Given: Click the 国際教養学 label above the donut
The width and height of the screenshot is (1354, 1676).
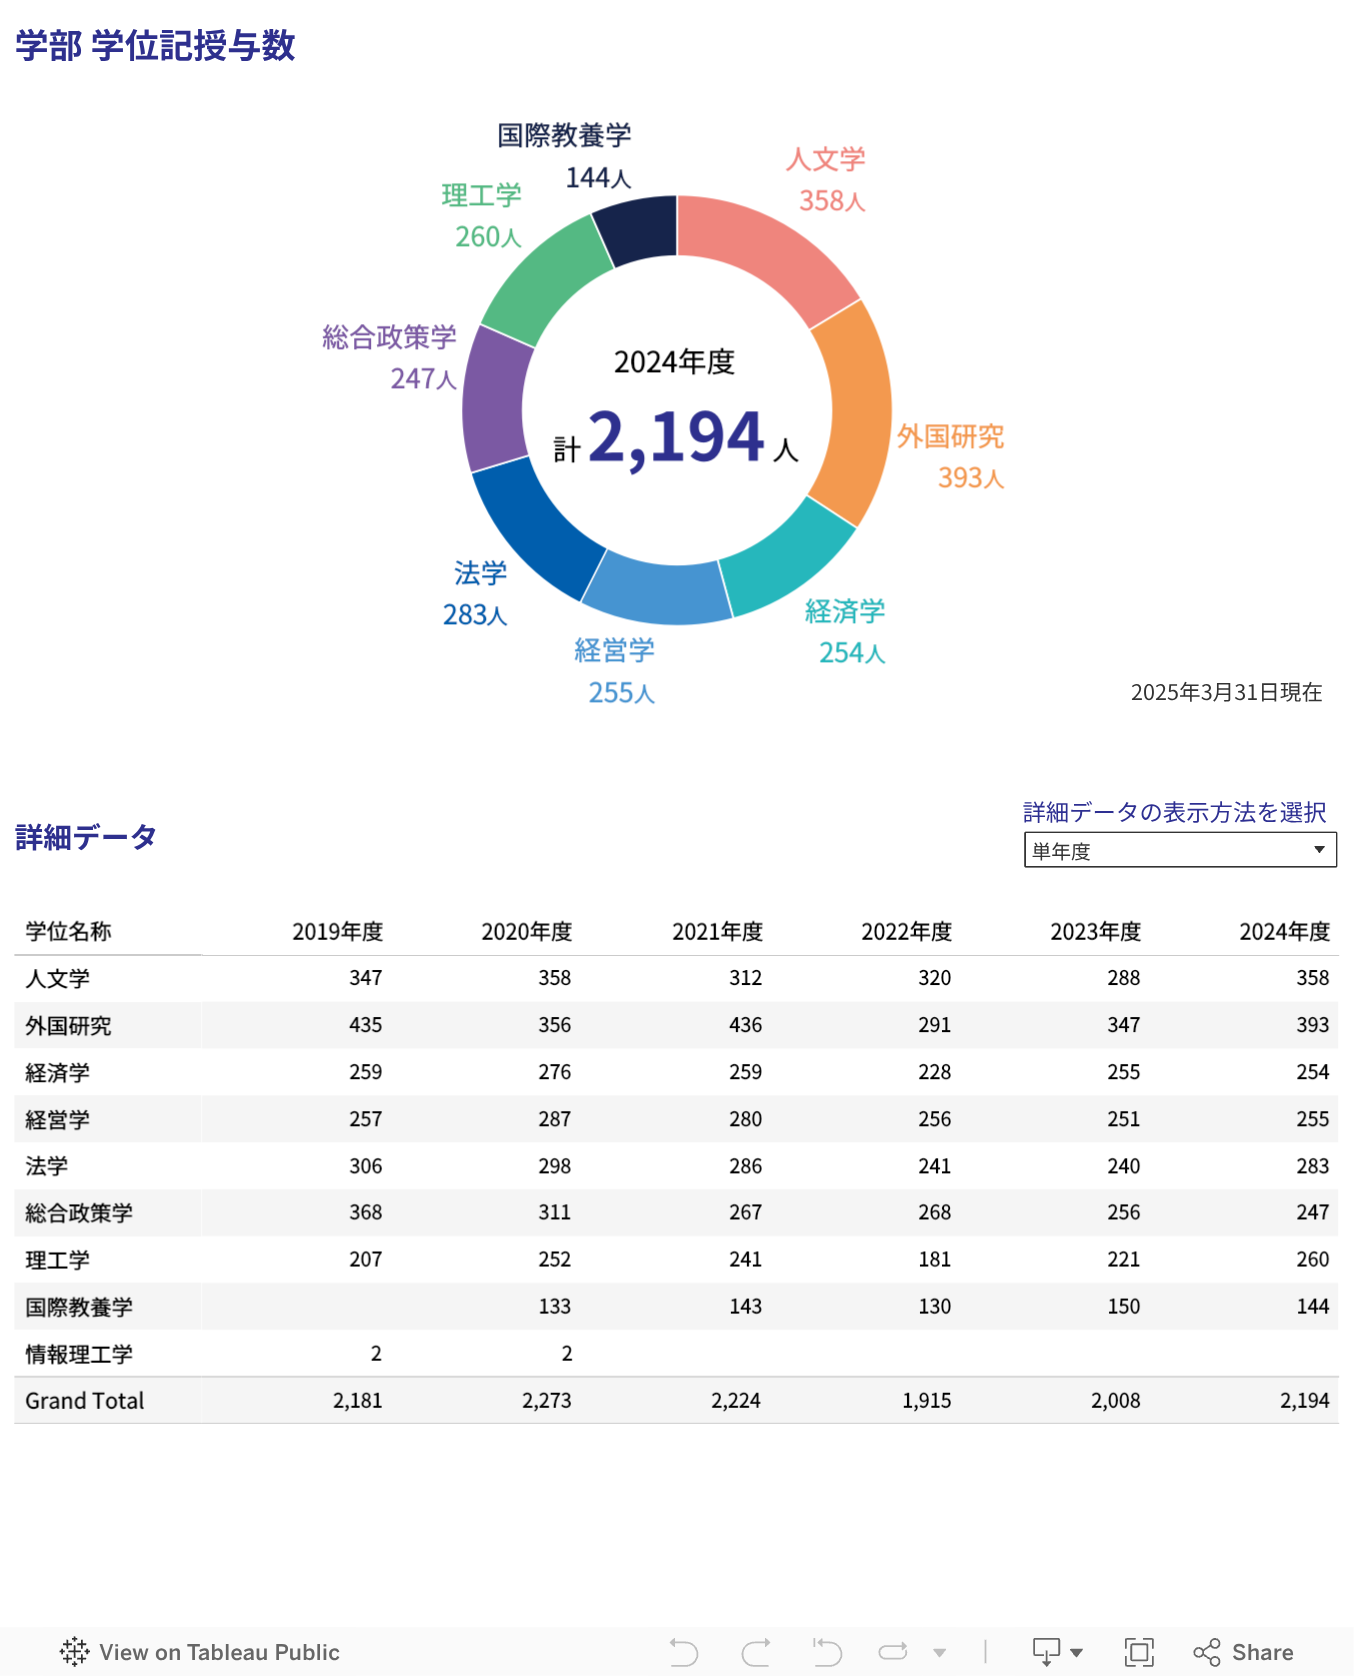Looking at the screenshot, I should coord(564,135).
